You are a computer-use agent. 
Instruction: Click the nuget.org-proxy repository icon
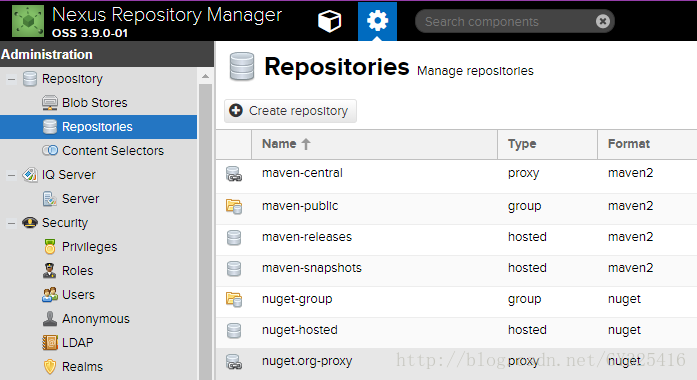click(234, 362)
